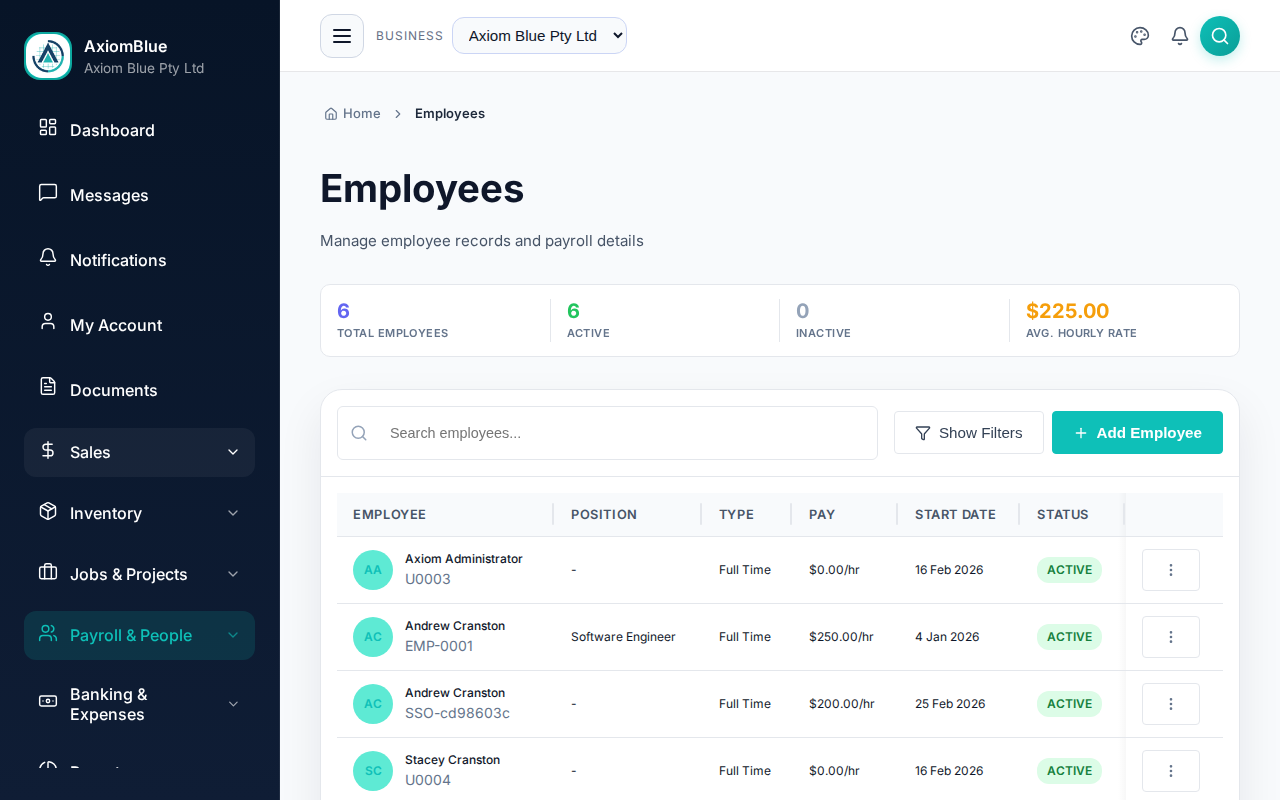Image resolution: width=1280 pixels, height=800 pixels.
Task: Click the AxiomBlue logo icon
Action: [48, 56]
